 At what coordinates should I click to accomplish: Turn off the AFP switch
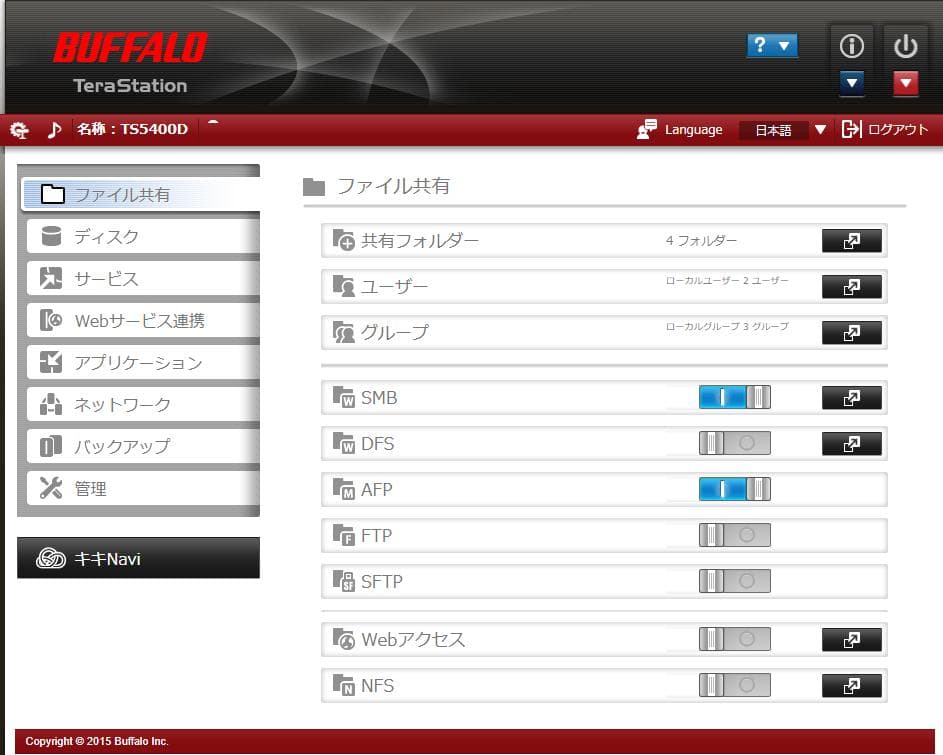point(736,489)
